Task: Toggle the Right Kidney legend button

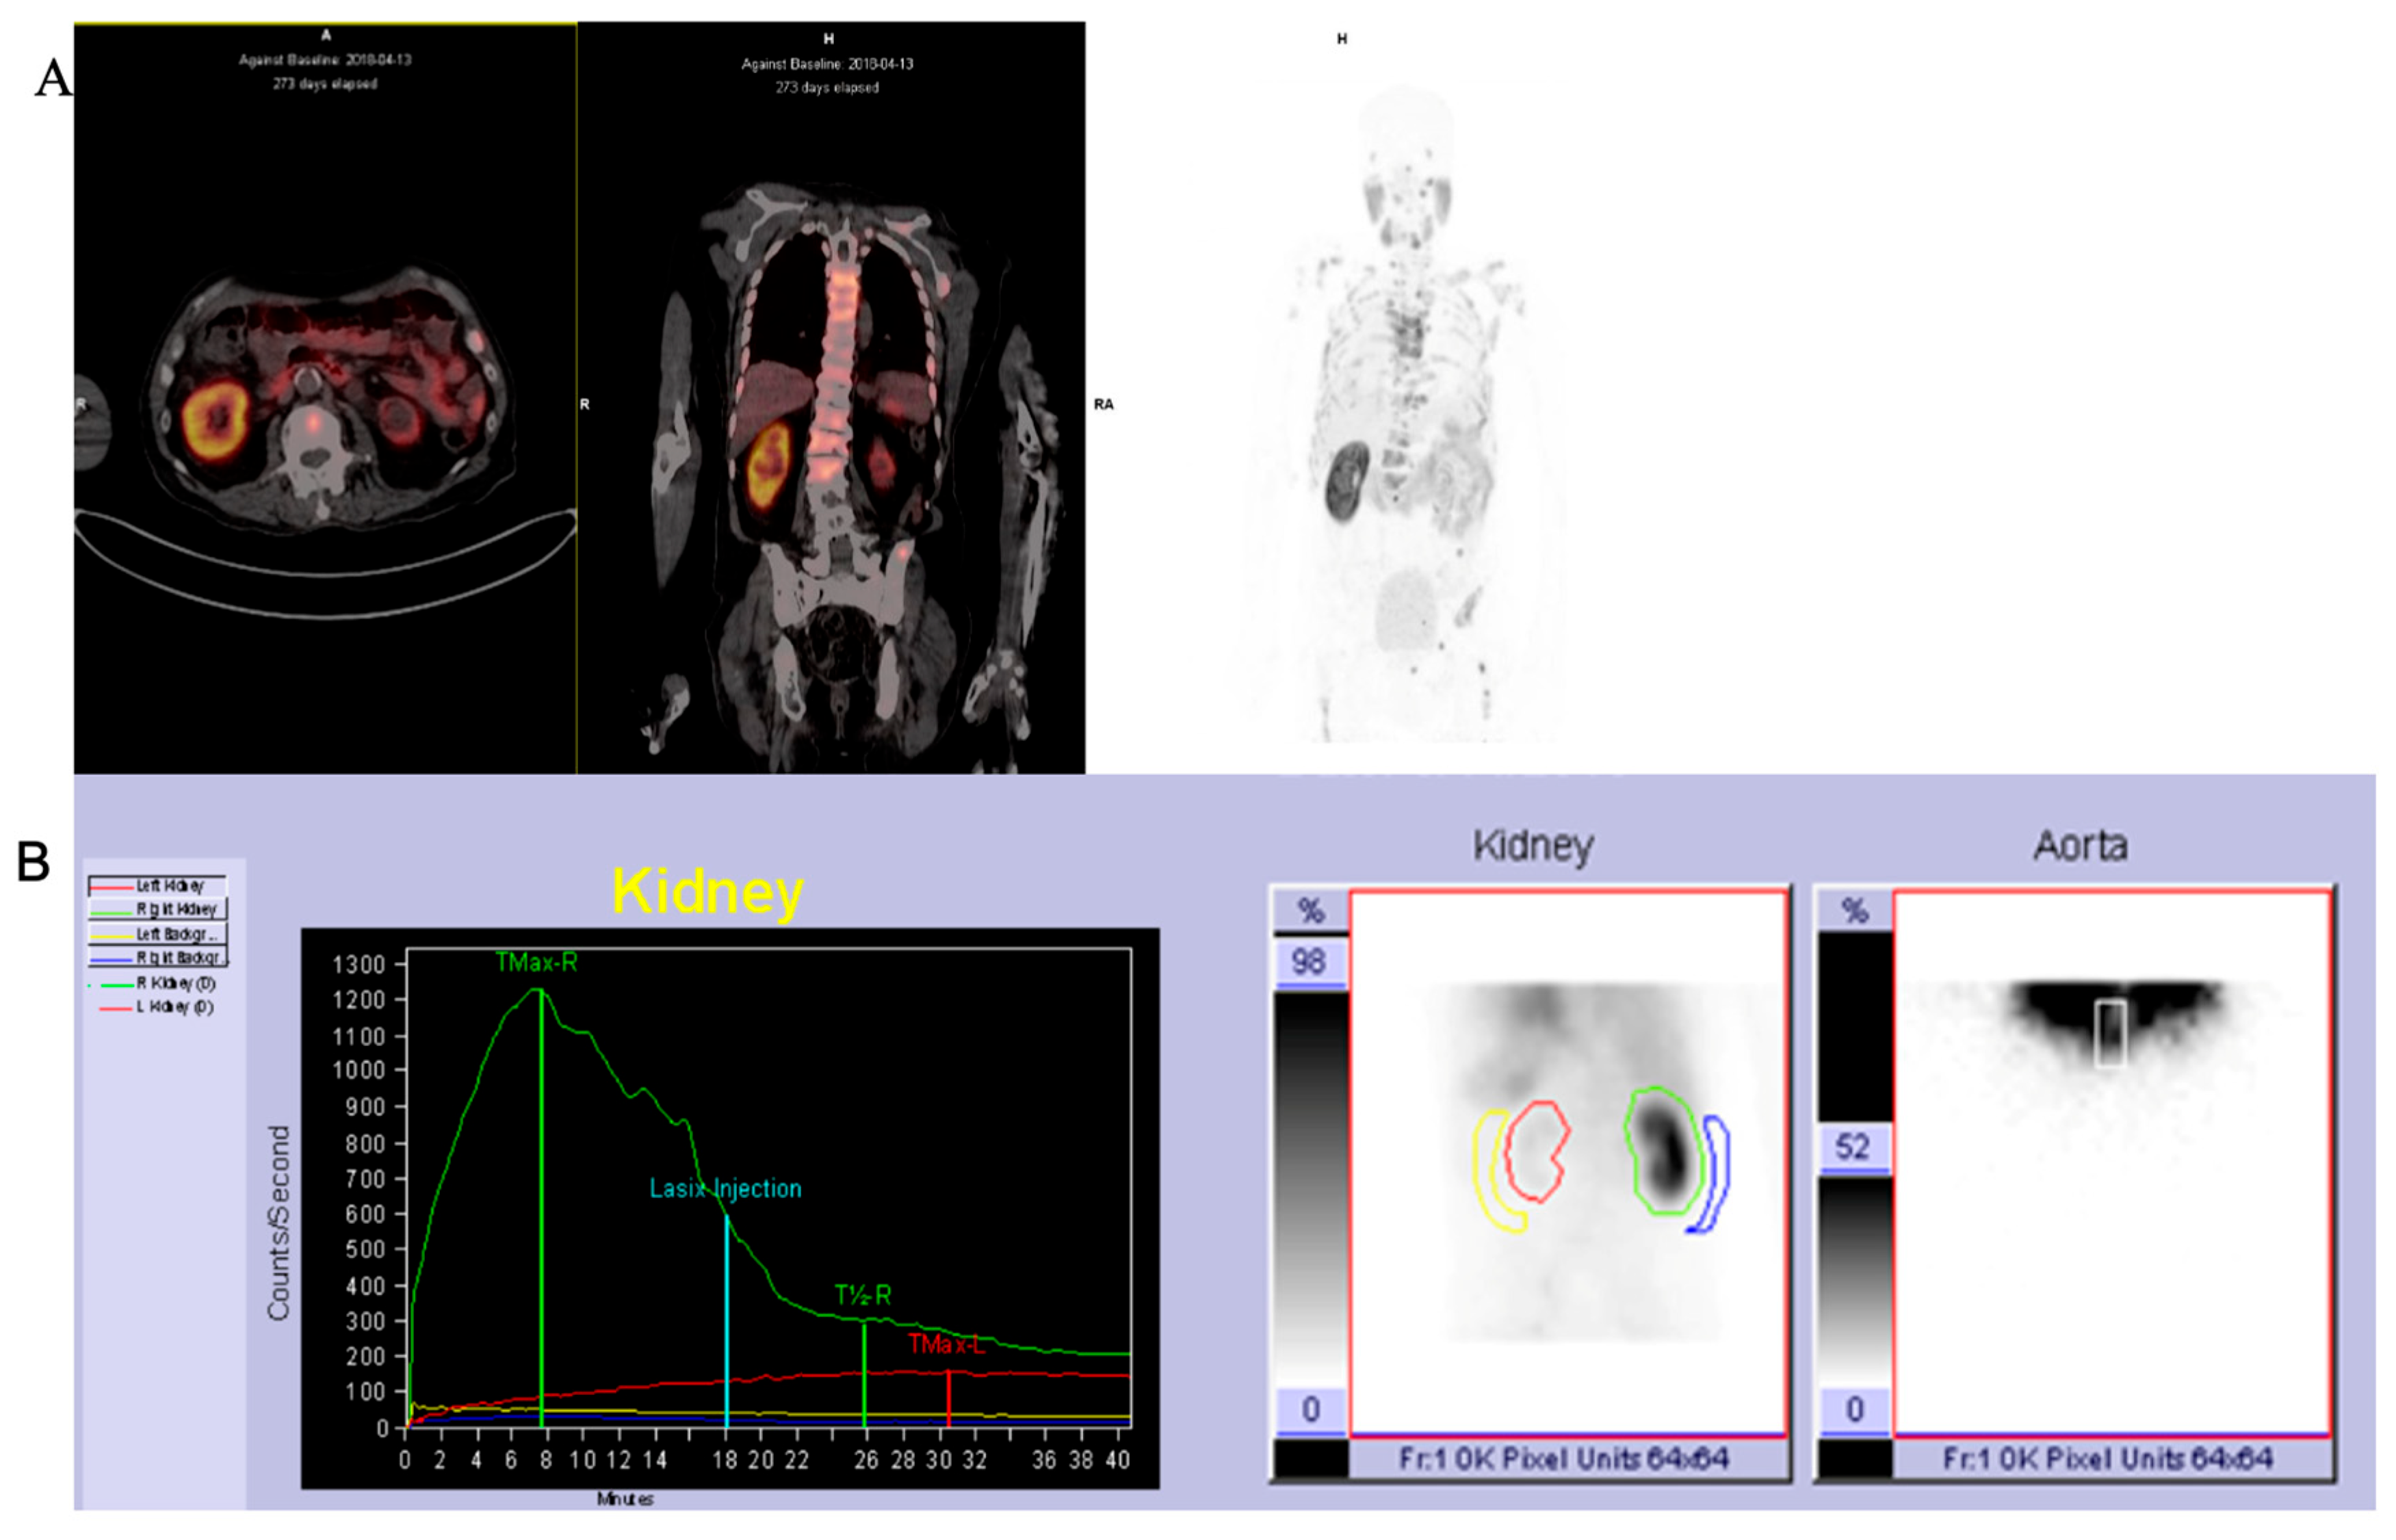Action: click(158, 909)
